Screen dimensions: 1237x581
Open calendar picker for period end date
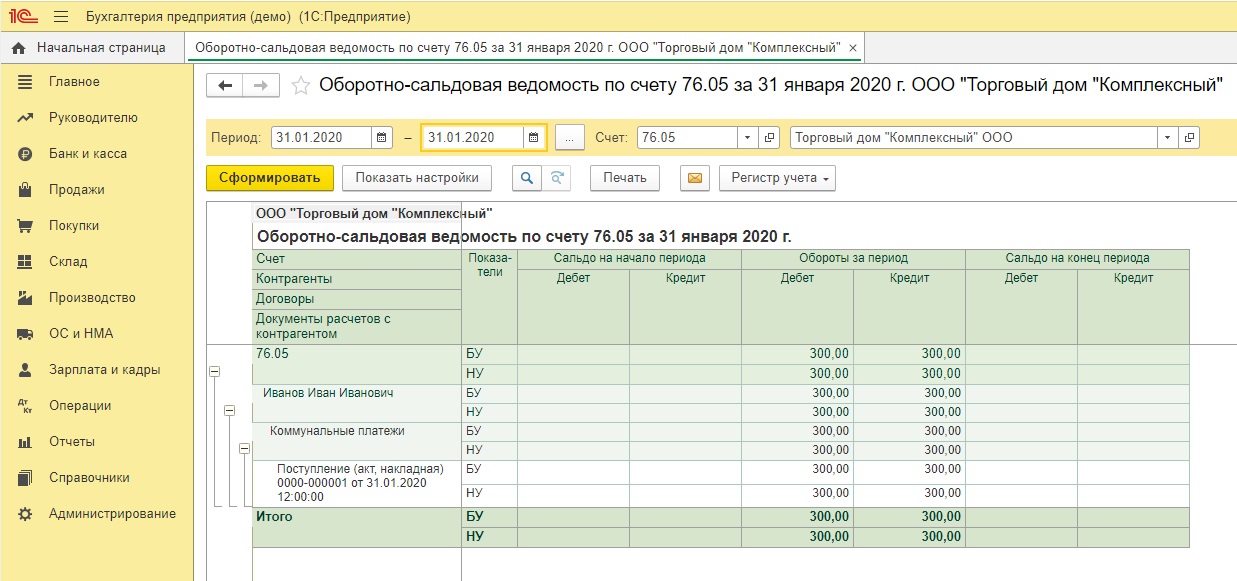point(534,138)
